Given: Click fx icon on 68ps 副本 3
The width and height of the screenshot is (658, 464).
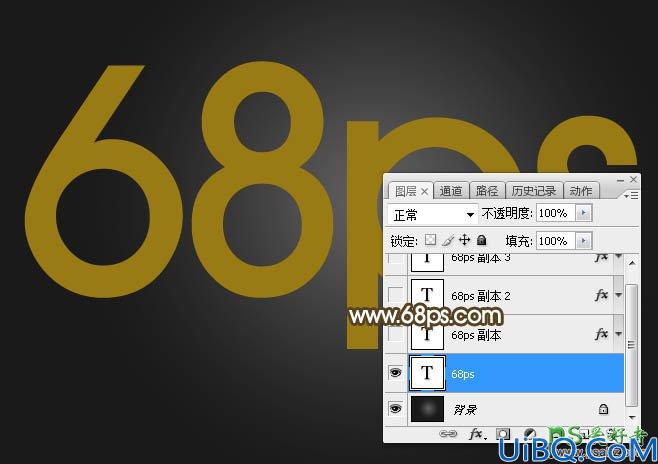Looking at the screenshot, I should click(601, 257).
